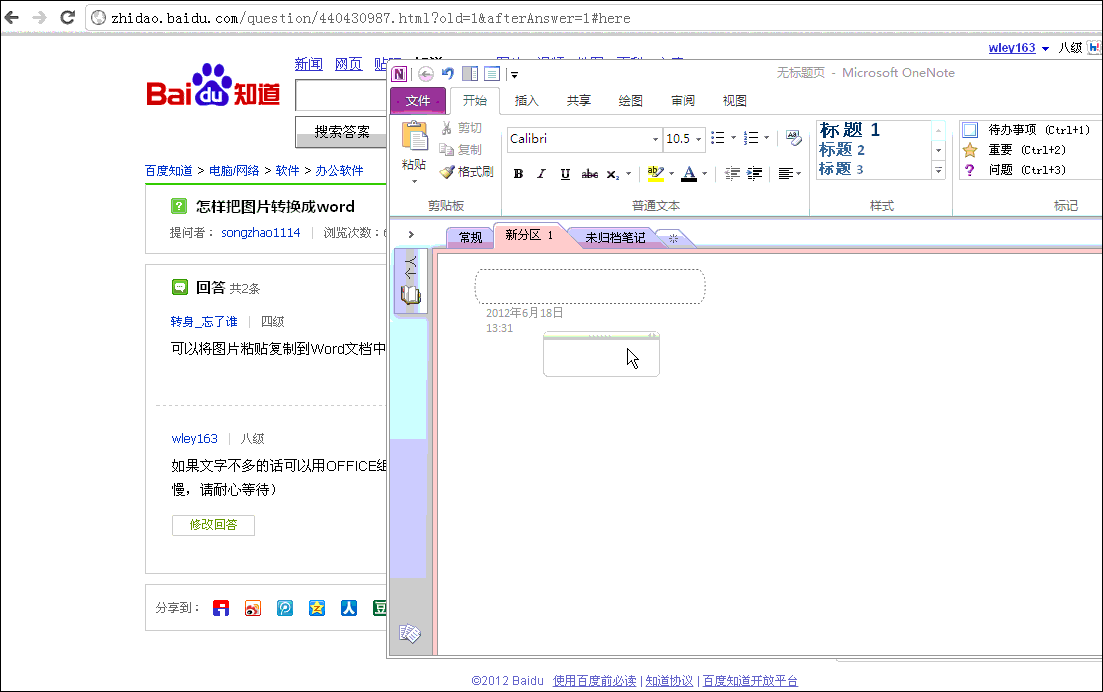This screenshot has height=692, width=1103.
Task: Switch to the Insert (插入) ribbon tab
Action: coord(526,101)
